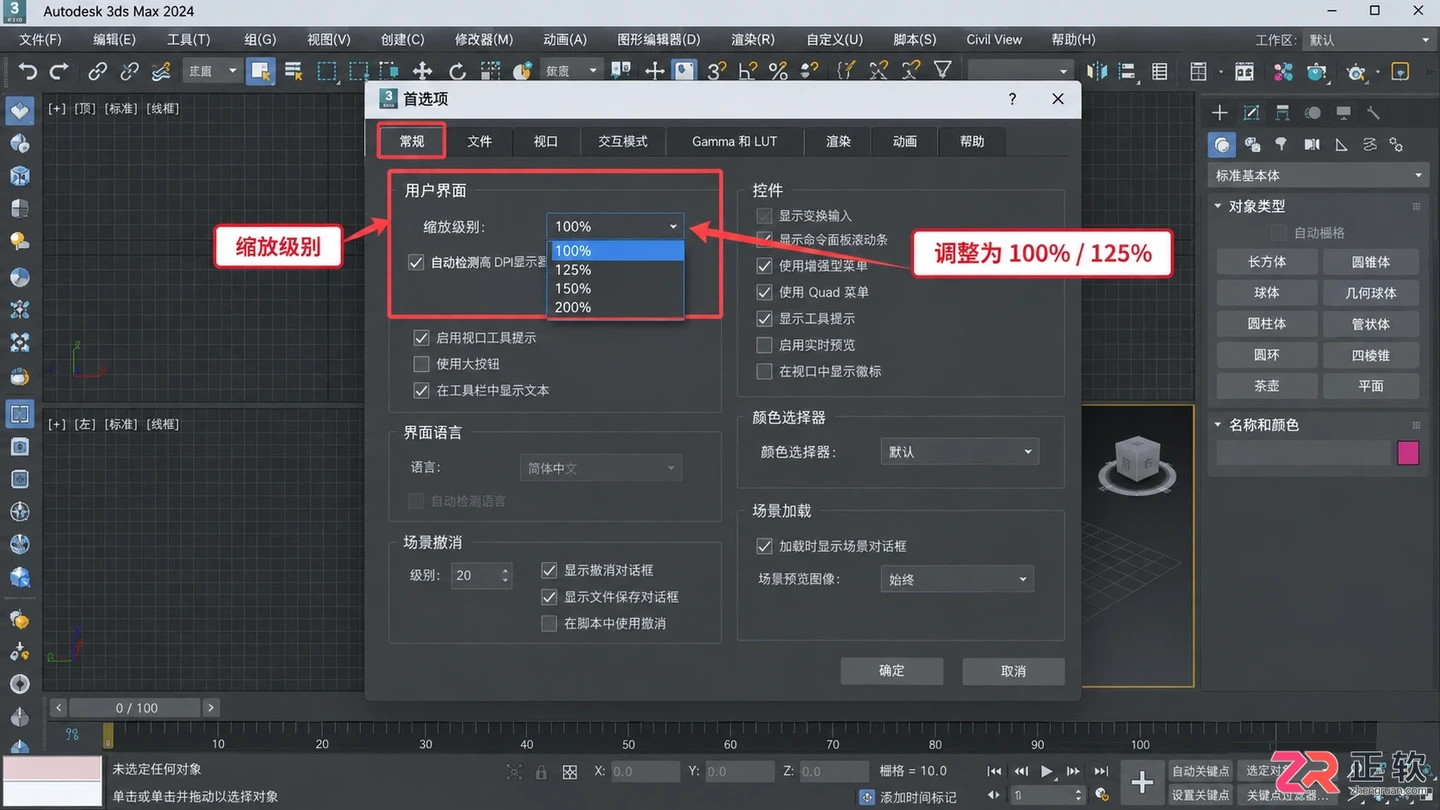Screen dimensions: 1440x810
Task: Open the Gamma 和 LUT tab
Action: click(734, 141)
